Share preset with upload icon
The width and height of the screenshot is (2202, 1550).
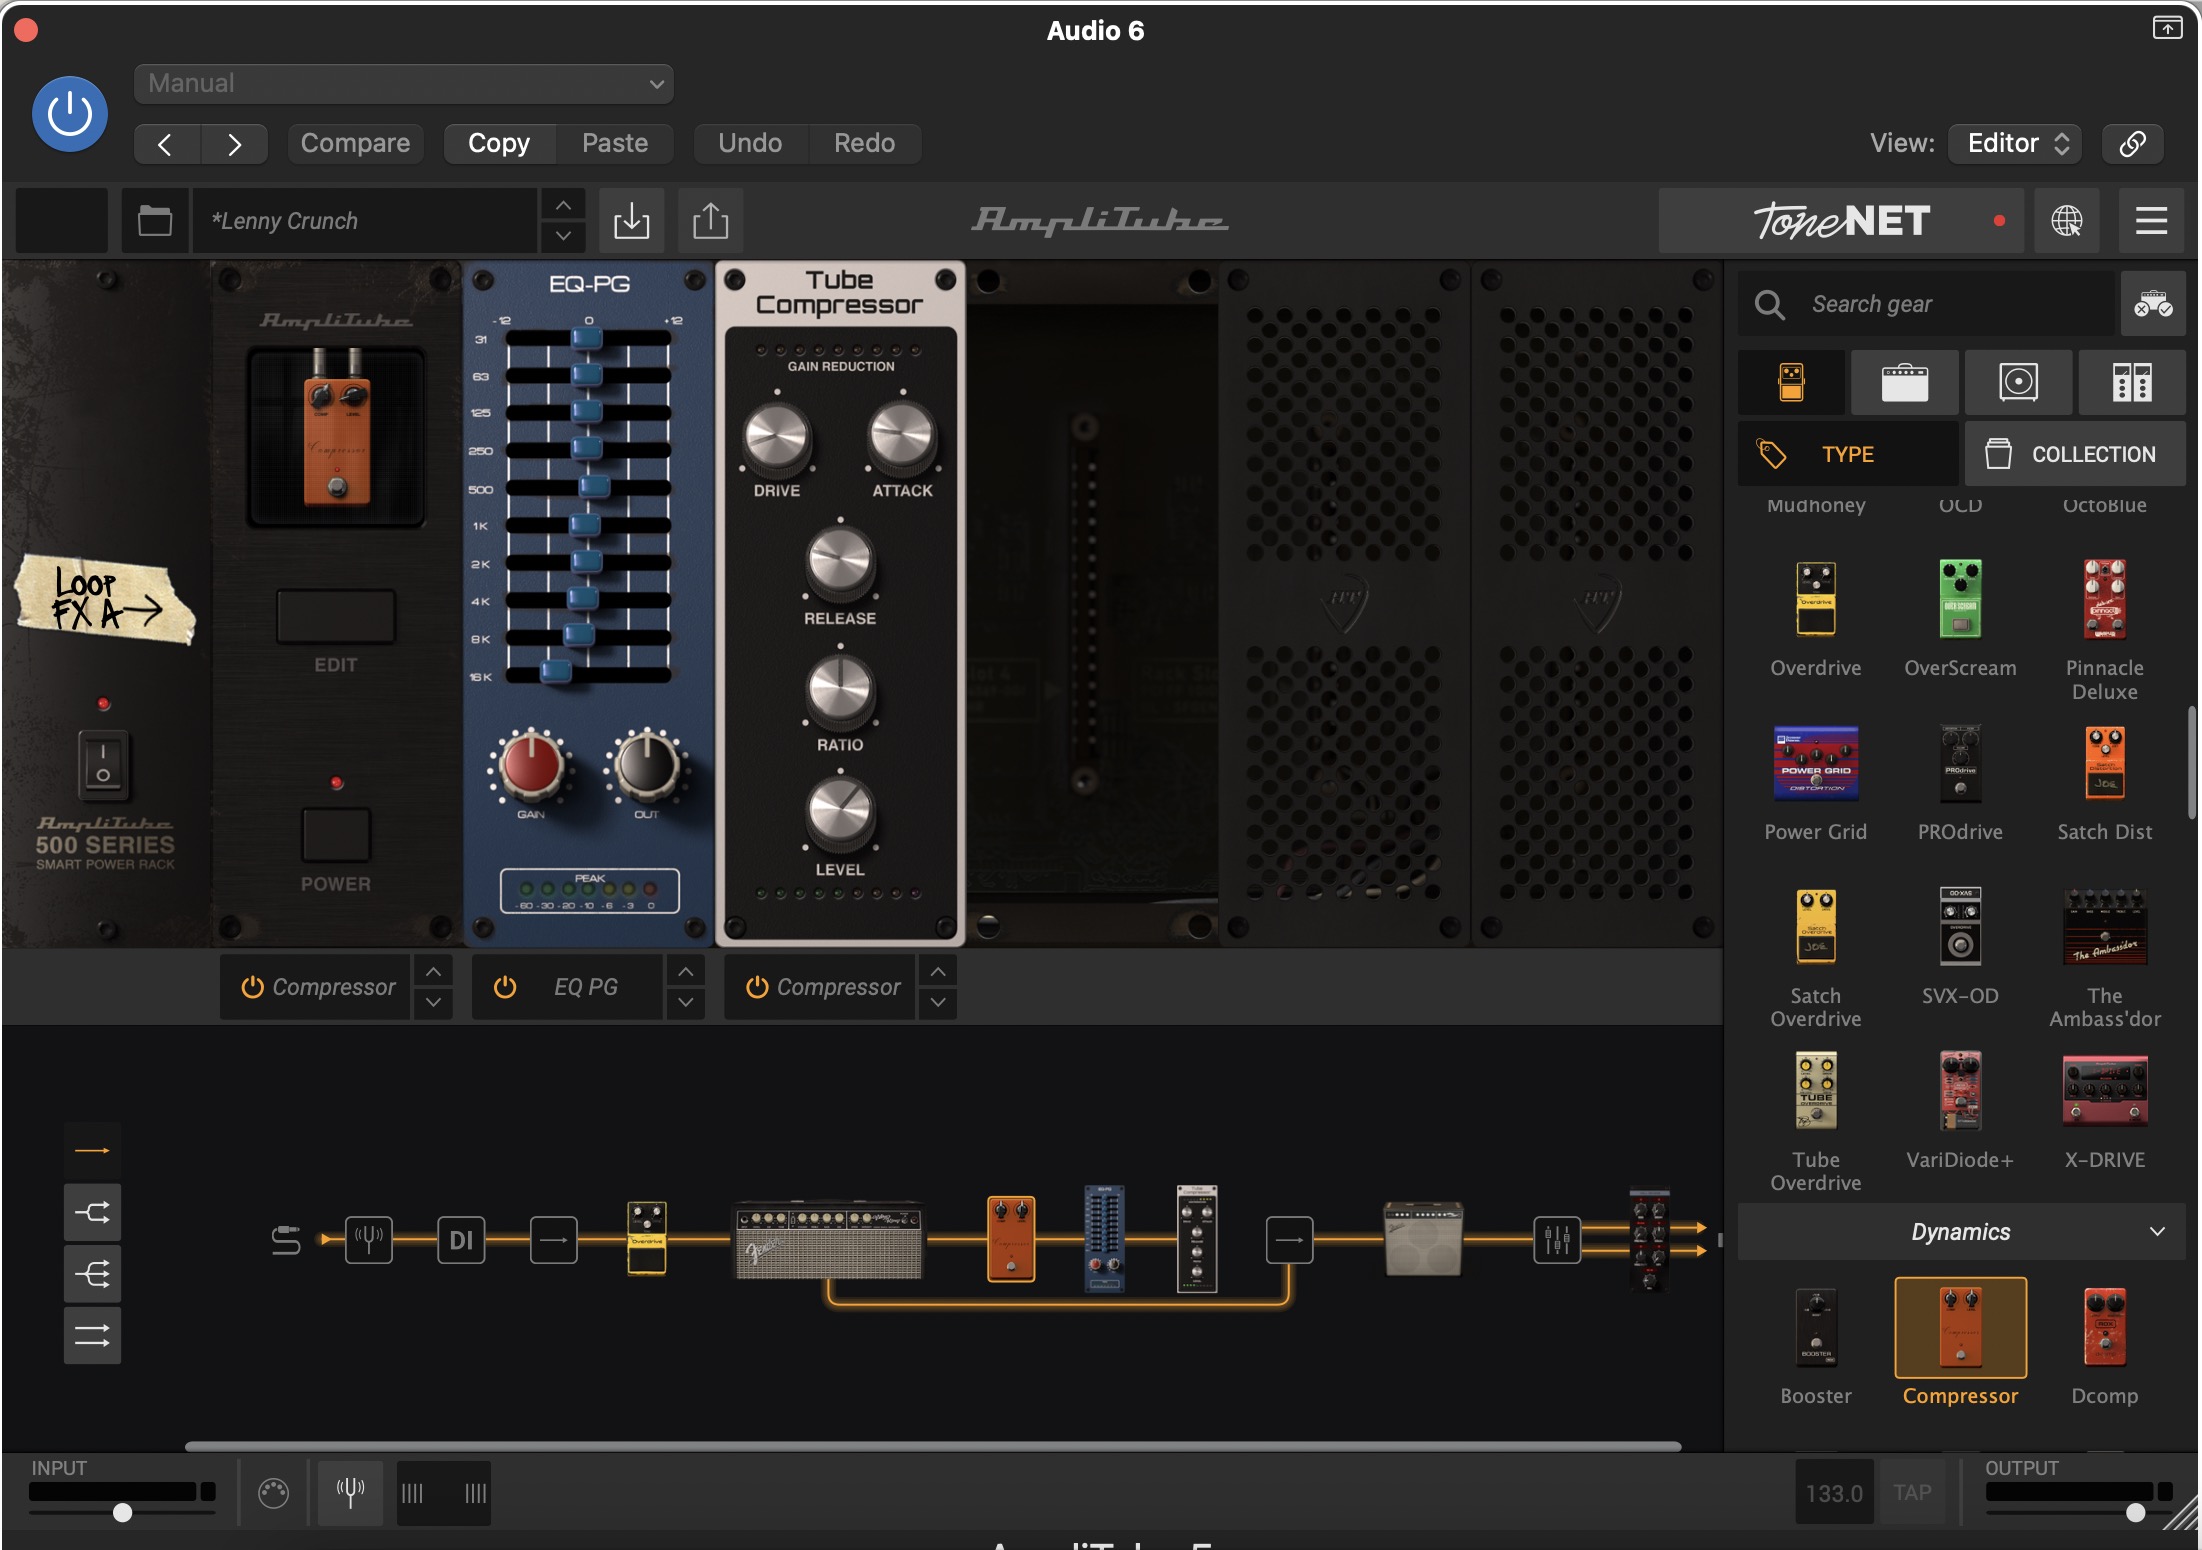pos(711,221)
